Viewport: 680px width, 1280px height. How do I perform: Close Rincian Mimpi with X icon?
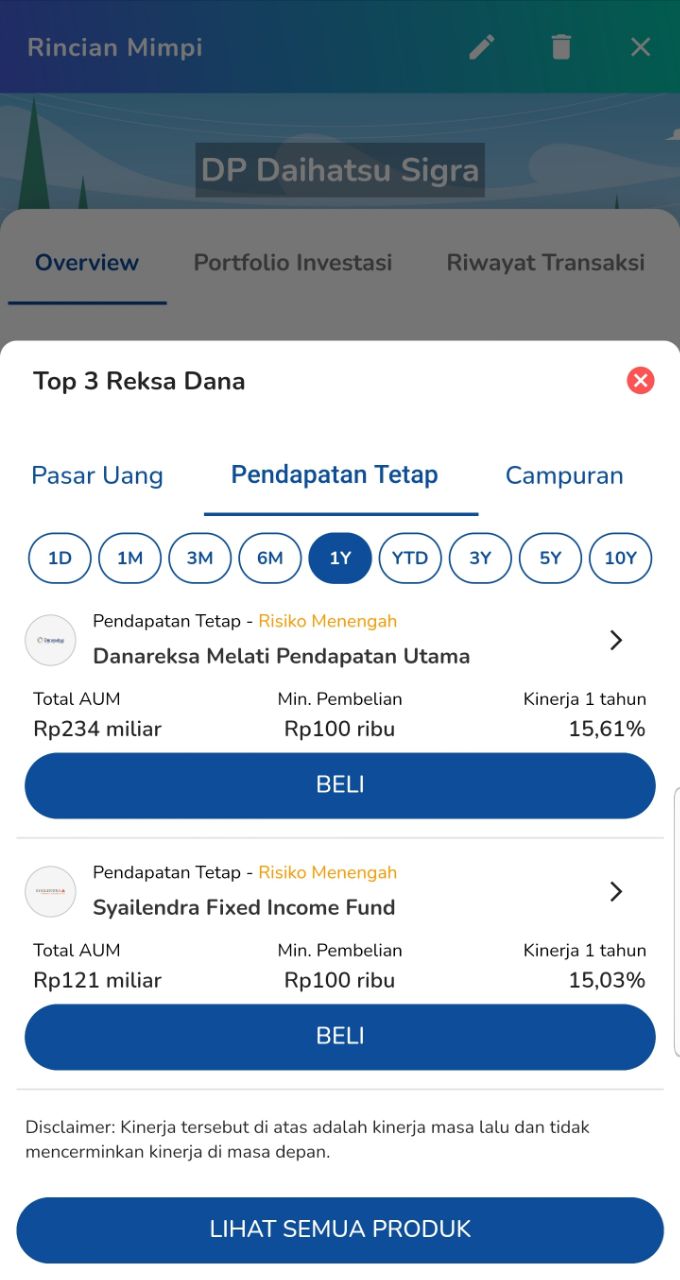(x=640, y=47)
